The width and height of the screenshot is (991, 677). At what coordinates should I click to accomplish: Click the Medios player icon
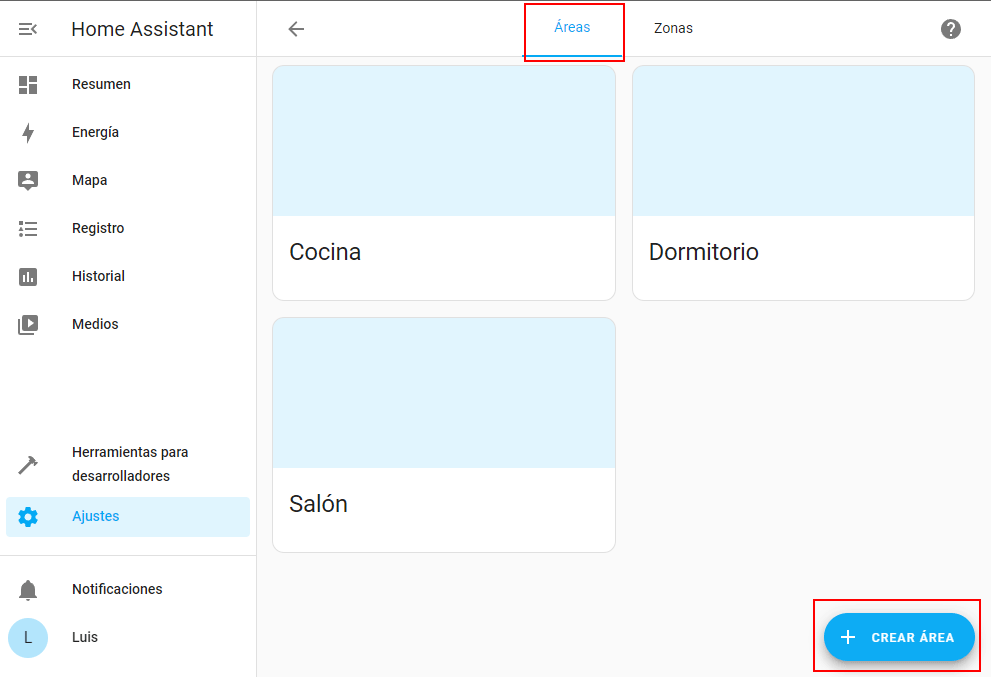(28, 325)
